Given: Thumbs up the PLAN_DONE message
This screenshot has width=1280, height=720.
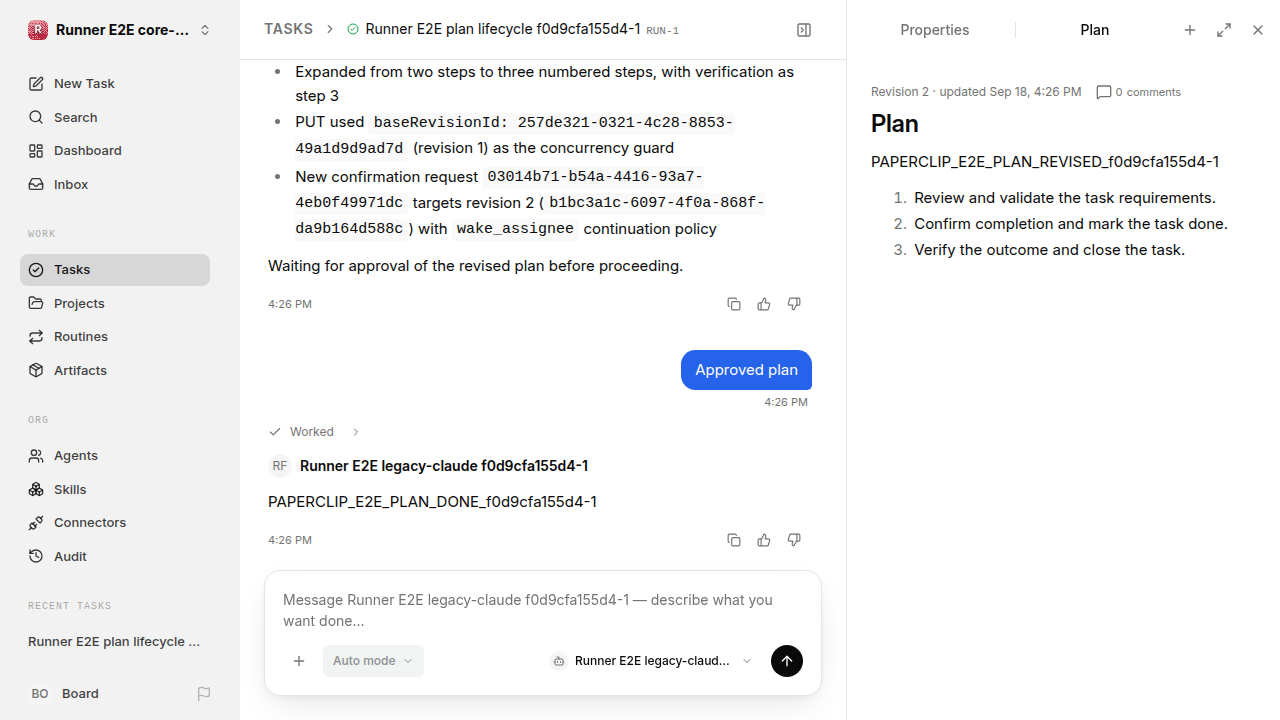Looking at the screenshot, I should (x=764, y=540).
